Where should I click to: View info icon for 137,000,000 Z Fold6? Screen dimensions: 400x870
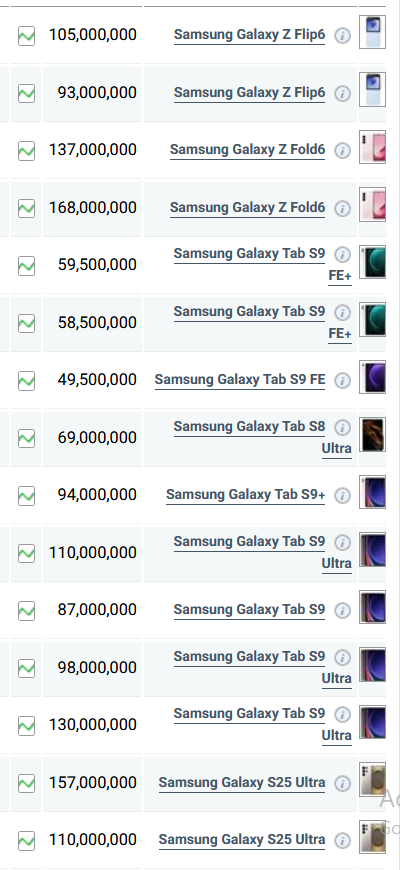(342, 150)
